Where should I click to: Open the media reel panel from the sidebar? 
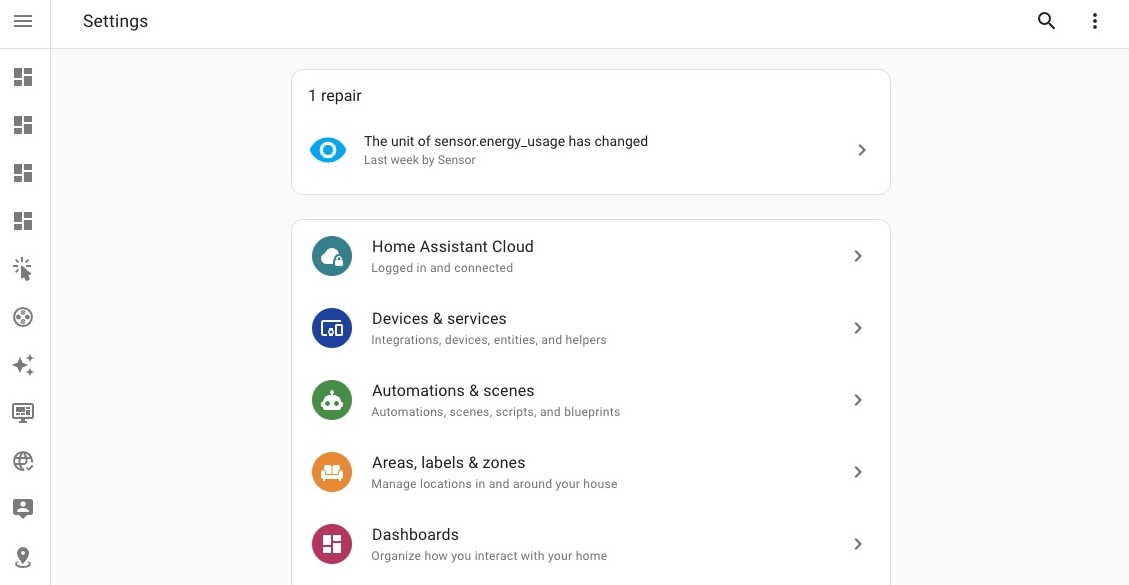23,317
